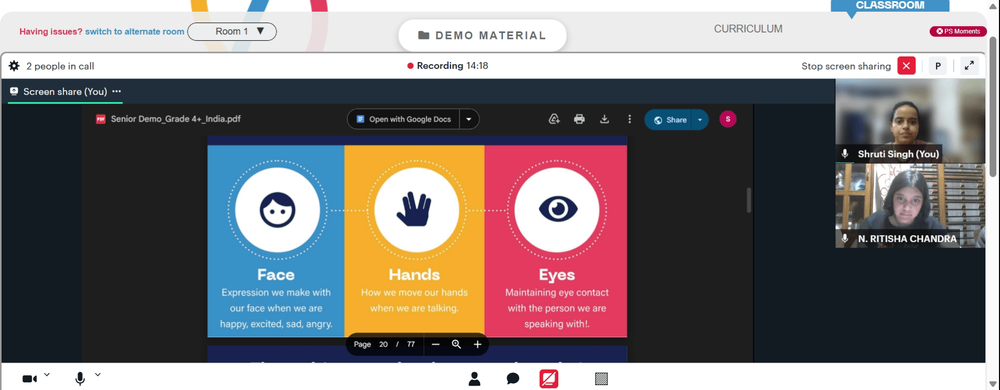Image resolution: width=1000 pixels, height=390 pixels.
Task: Toggle the camera on or off
Action: point(29,379)
